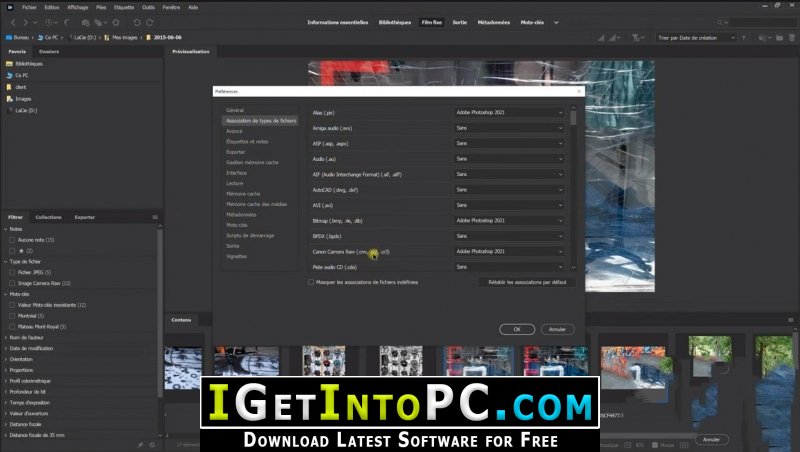The image size is (800, 452).
Task: Select the orange graffiti thumbnail in Contenu
Action: click(633, 367)
